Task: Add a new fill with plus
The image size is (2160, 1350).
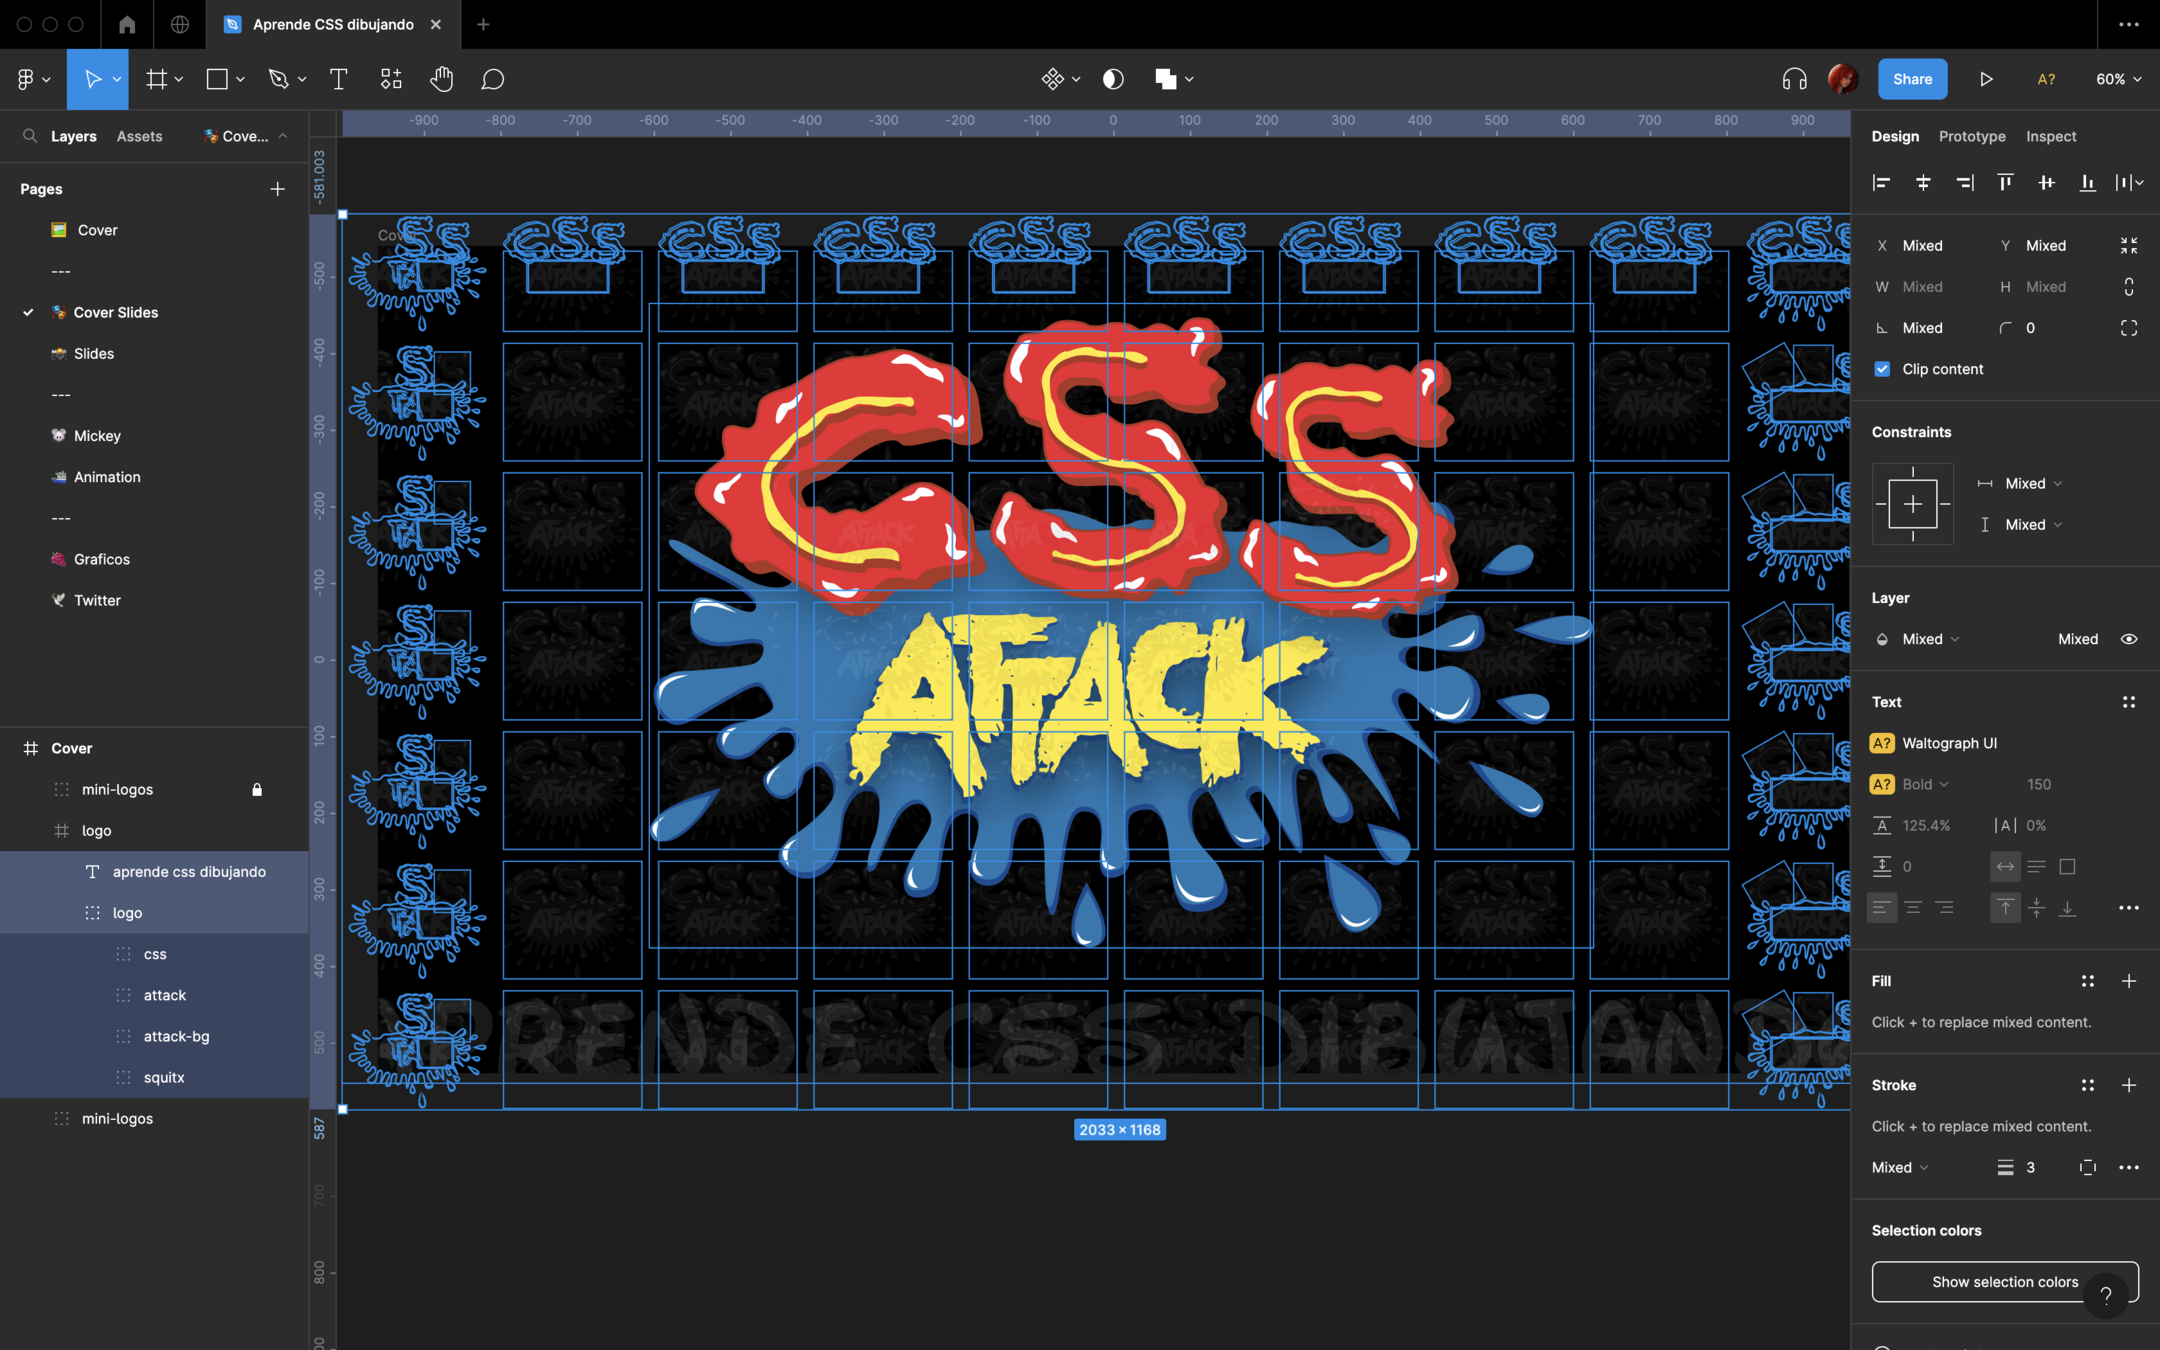Action: pyautogui.click(x=2129, y=981)
